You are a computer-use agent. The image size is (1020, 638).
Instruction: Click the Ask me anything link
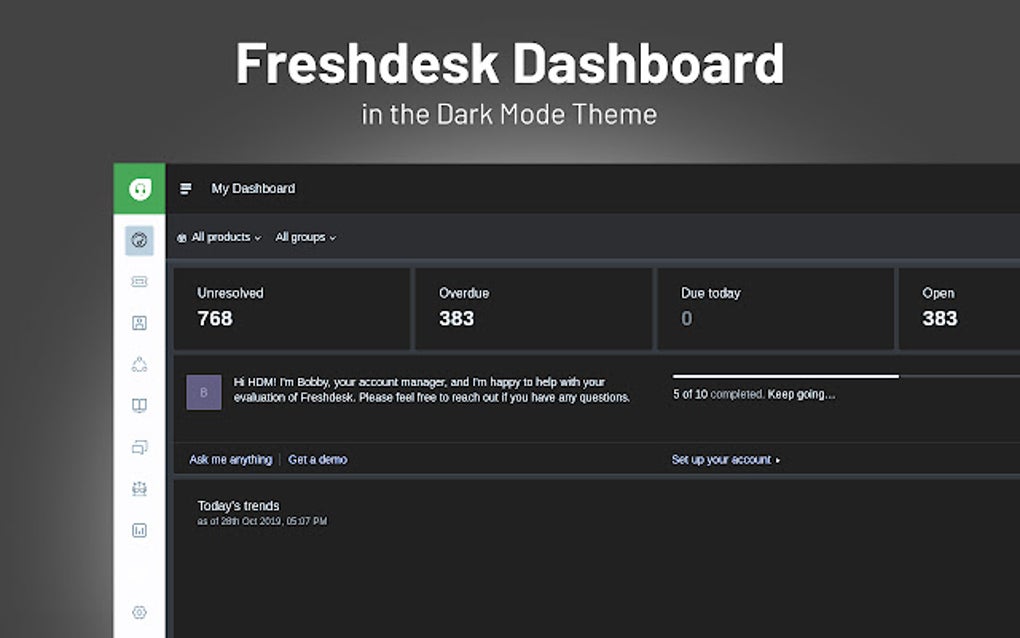[x=230, y=459]
